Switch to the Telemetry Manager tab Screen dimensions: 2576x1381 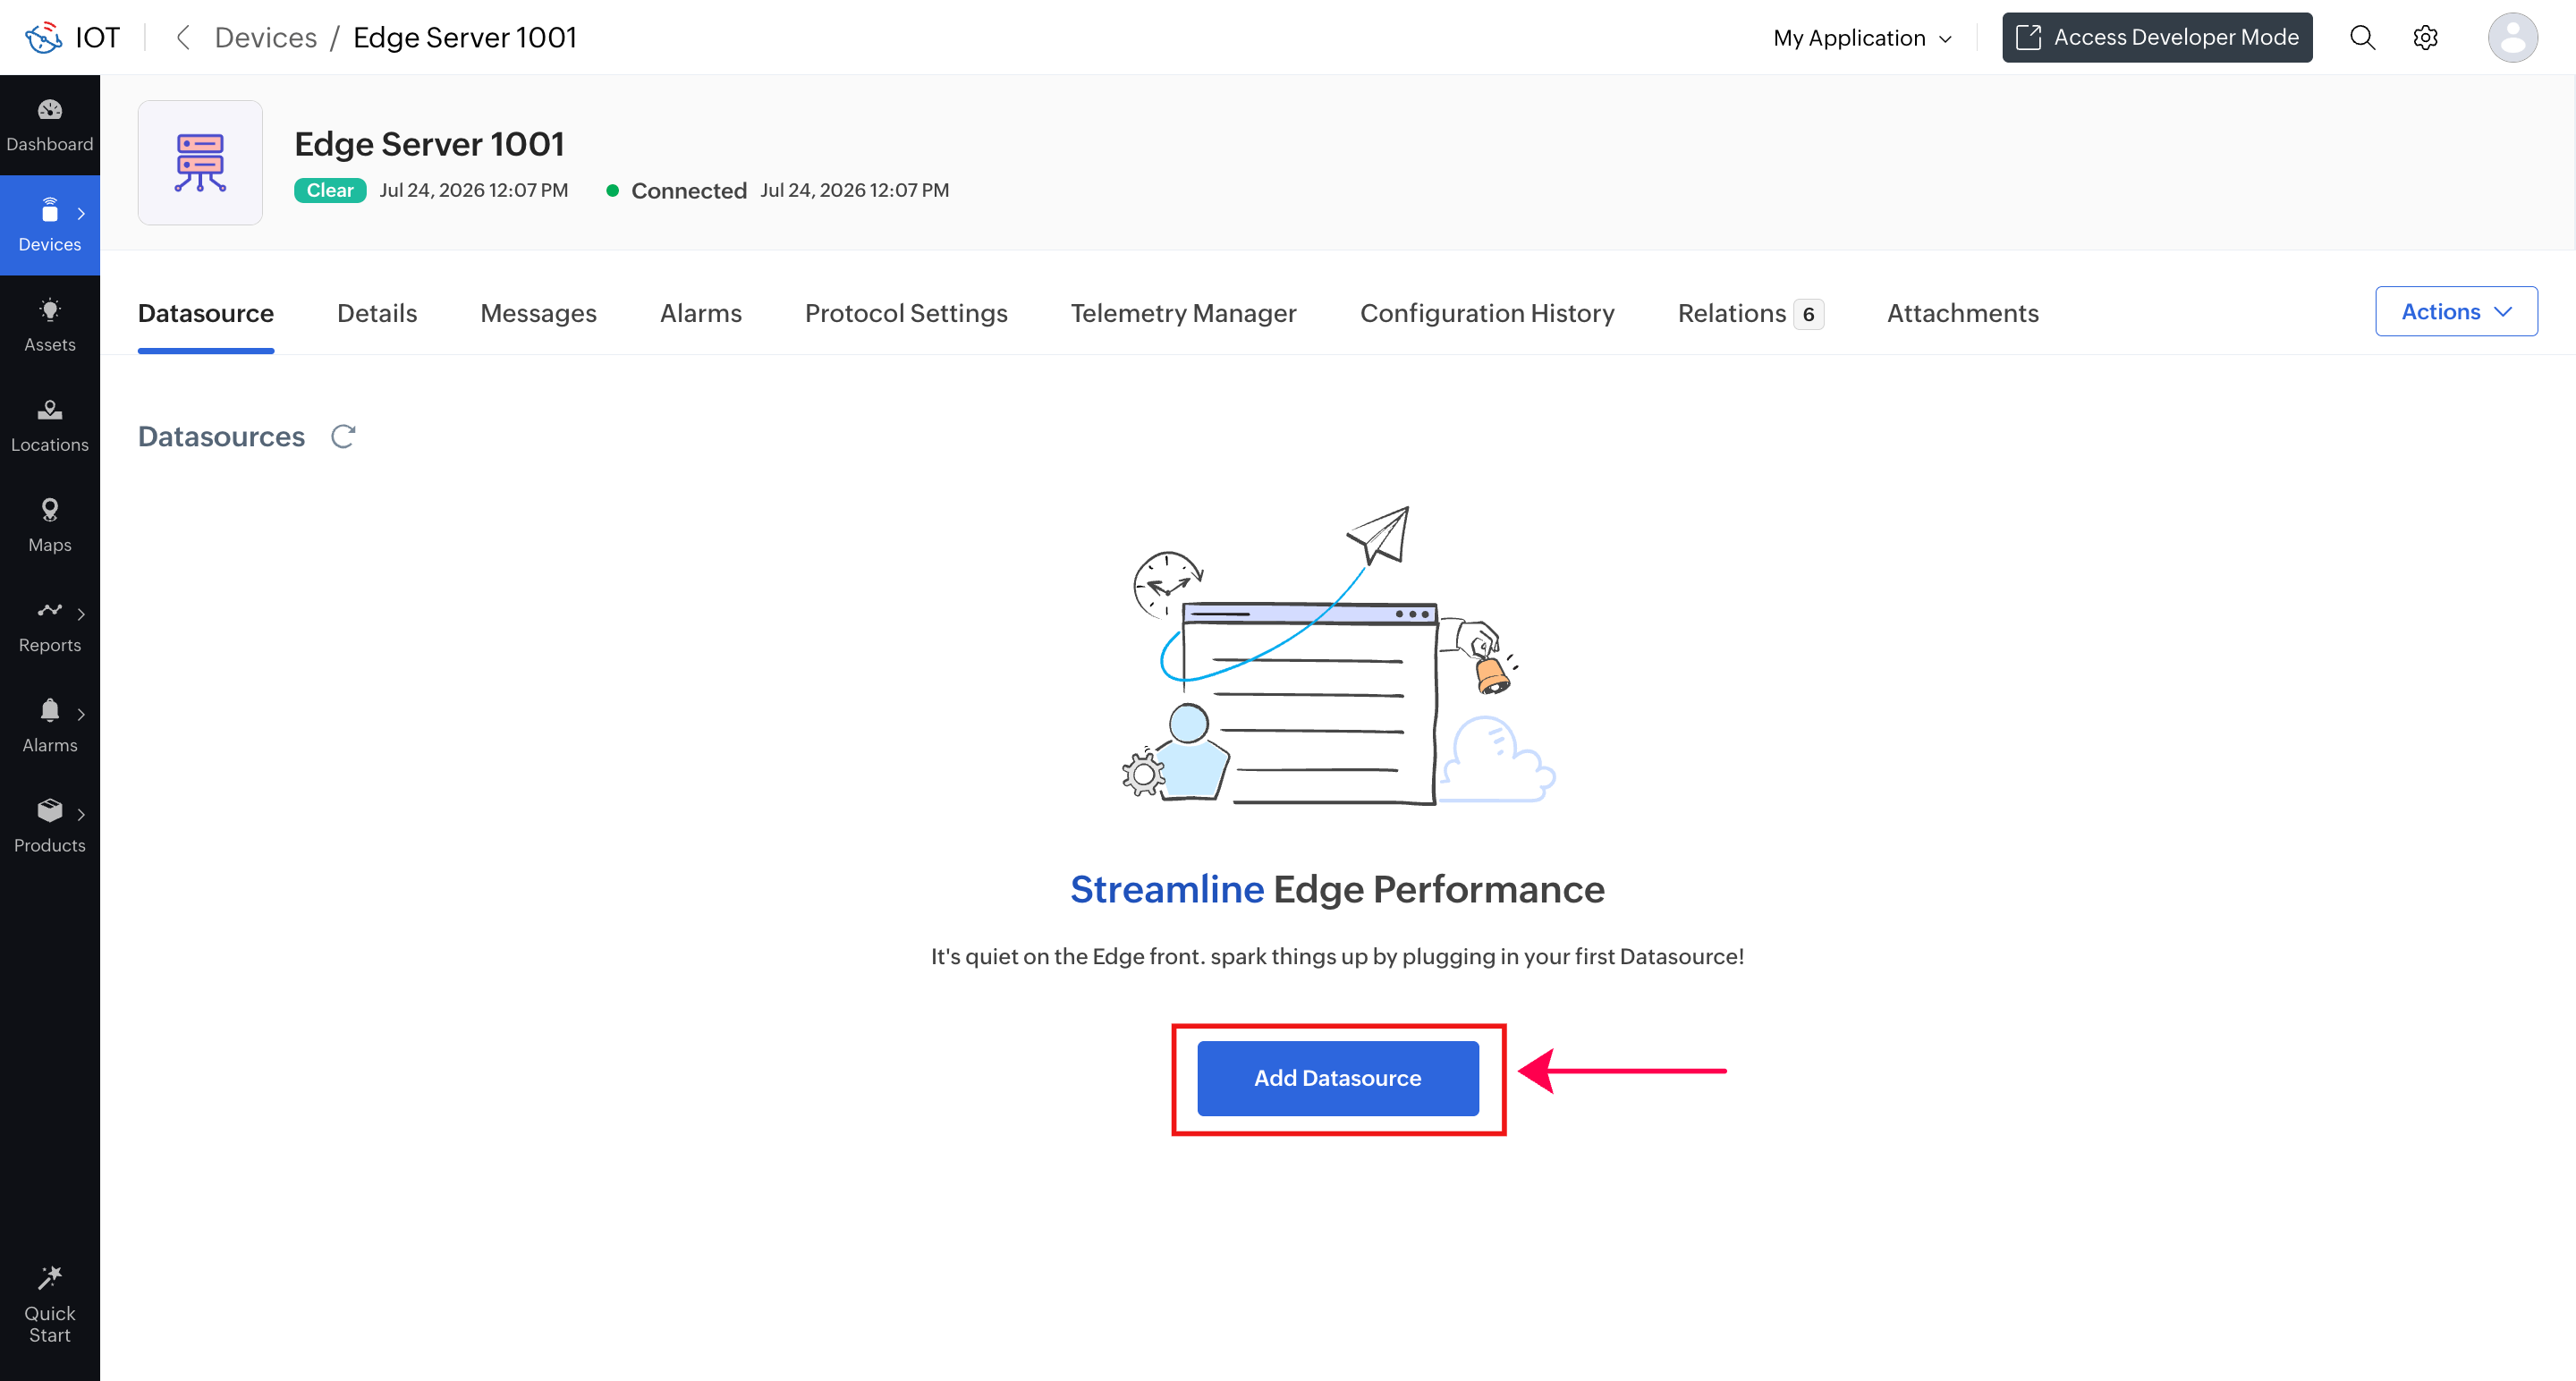pyautogui.click(x=1183, y=313)
